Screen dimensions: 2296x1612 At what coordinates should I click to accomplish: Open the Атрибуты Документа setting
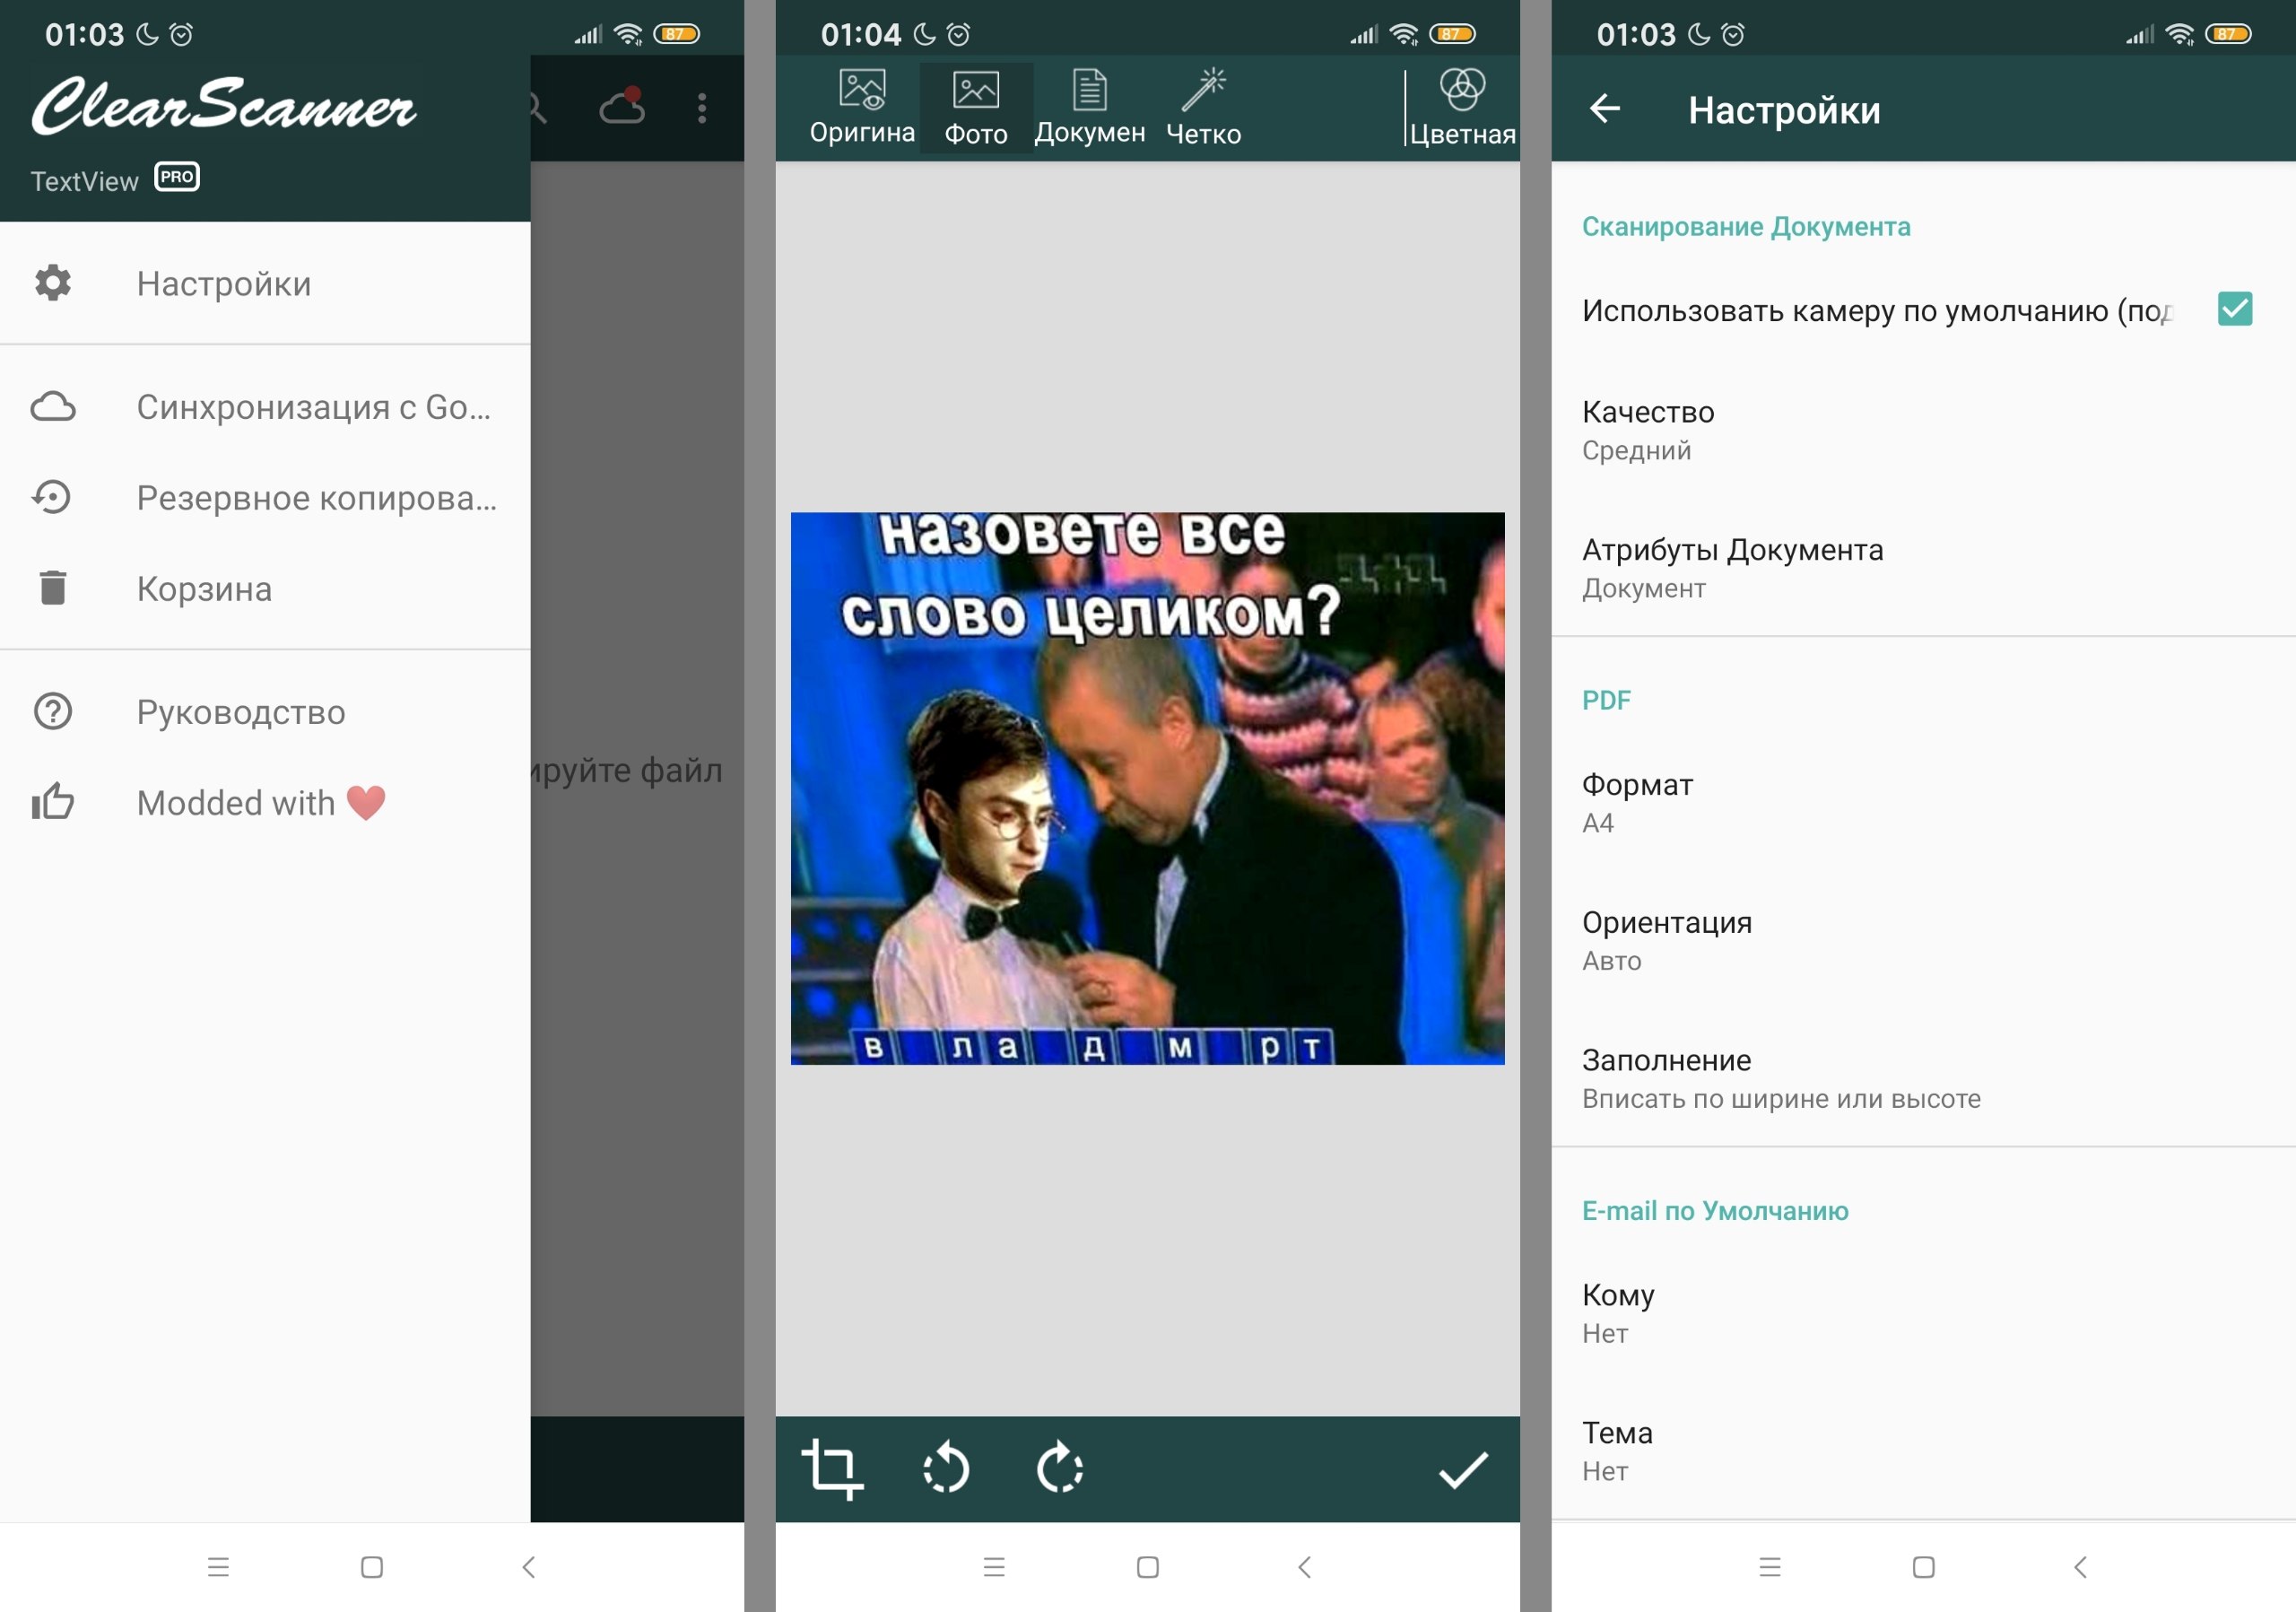coord(1923,568)
